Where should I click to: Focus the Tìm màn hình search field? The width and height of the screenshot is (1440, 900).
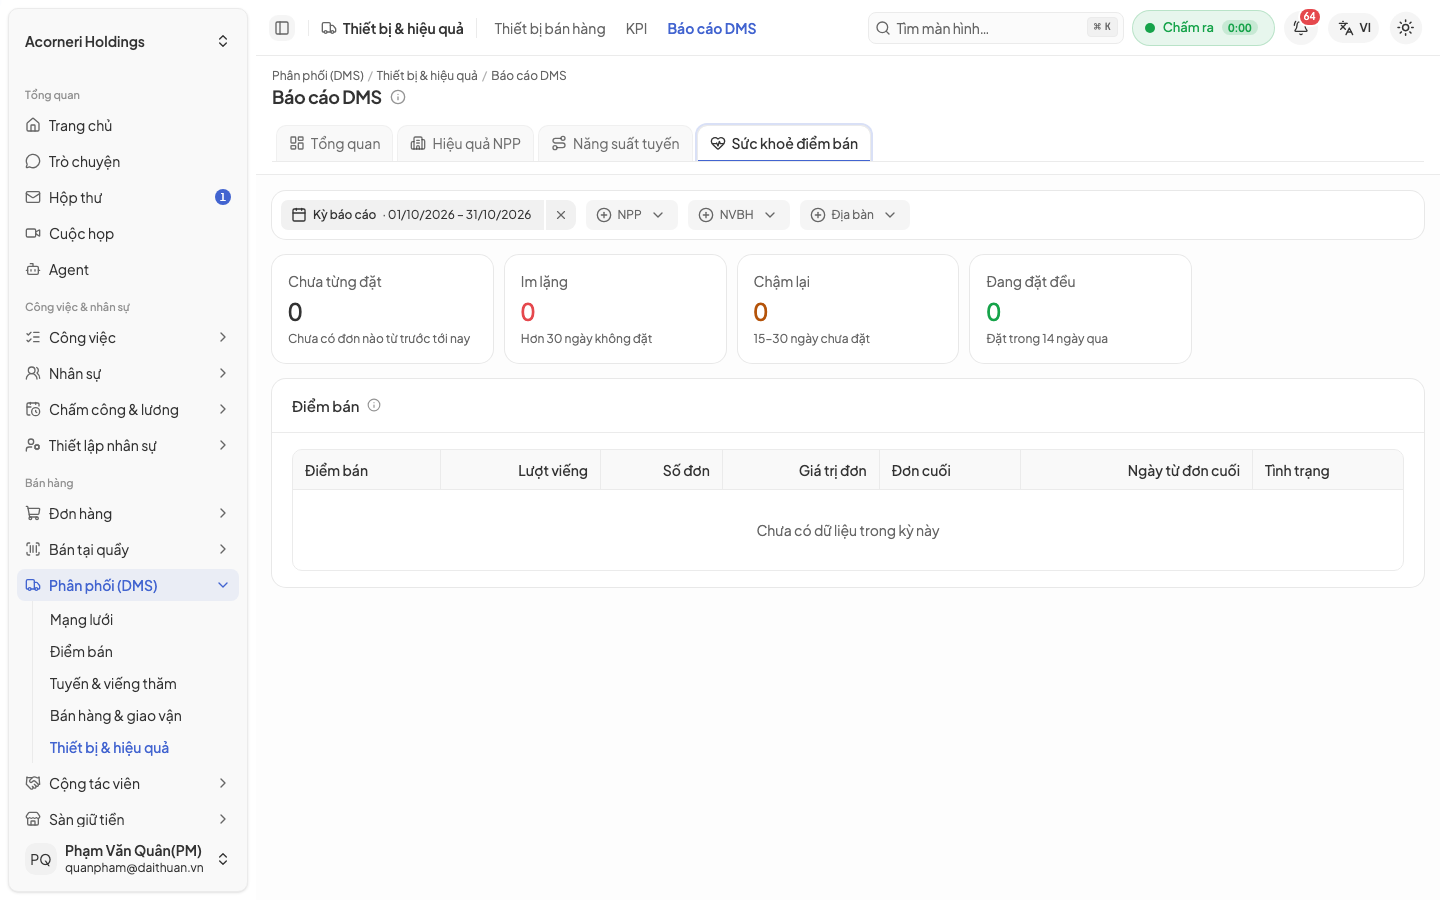point(996,28)
